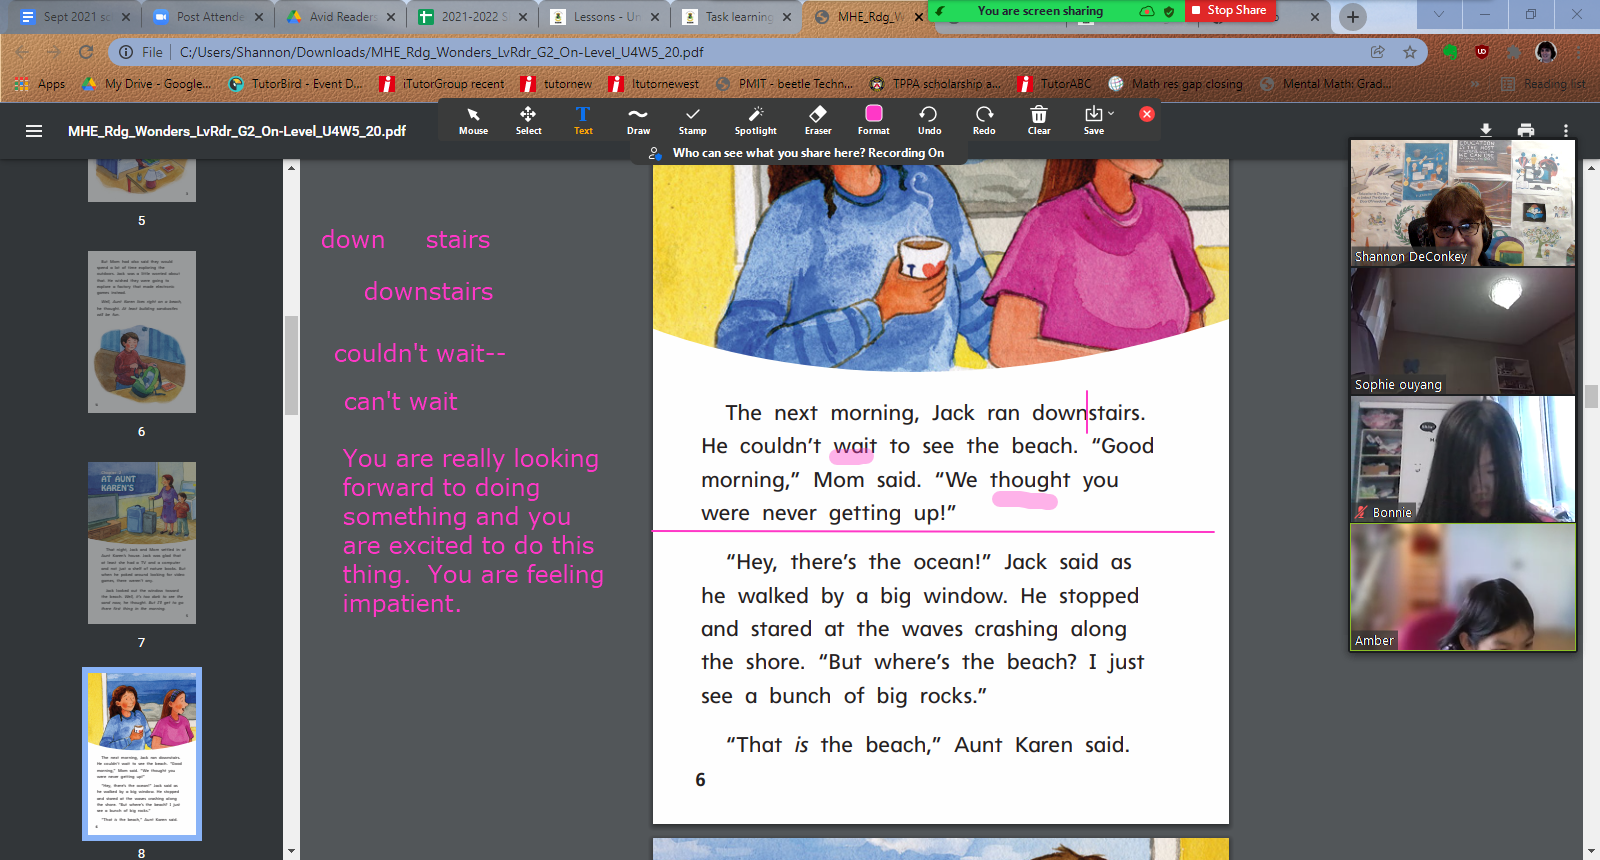
Task: Pick the Draw annotation tool
Action: coord(638,120)
